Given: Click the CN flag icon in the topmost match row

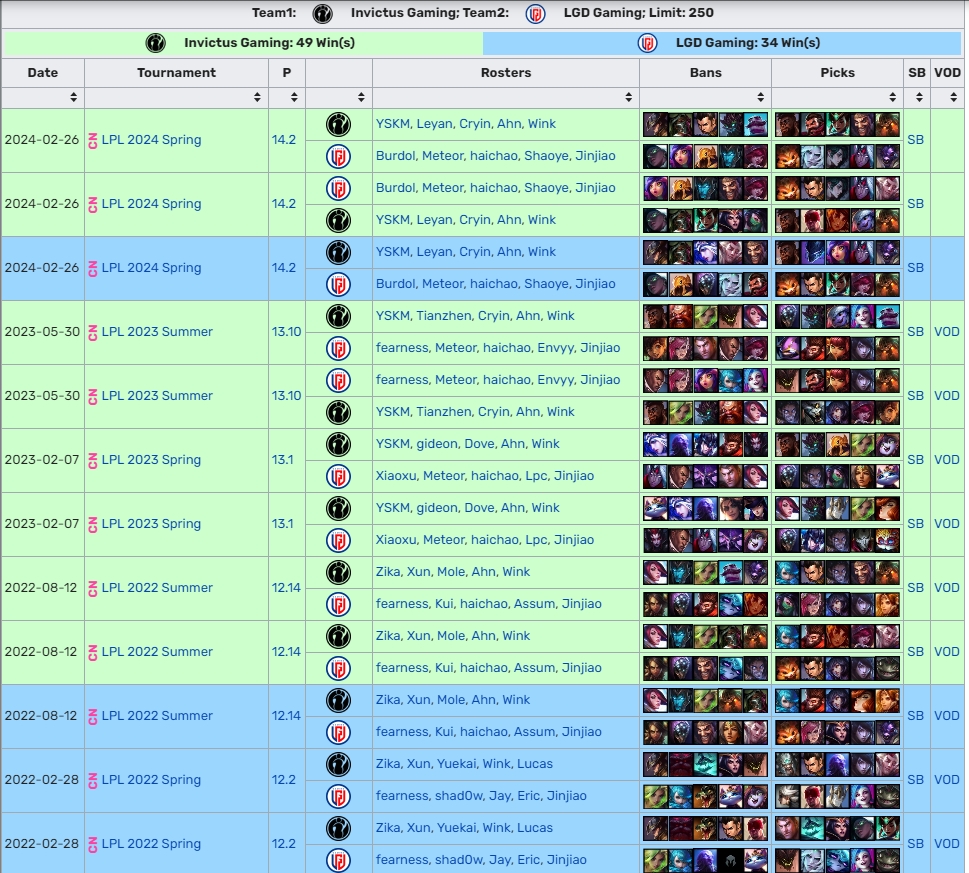Looking at the screenshot, I should tap(93, 140).
